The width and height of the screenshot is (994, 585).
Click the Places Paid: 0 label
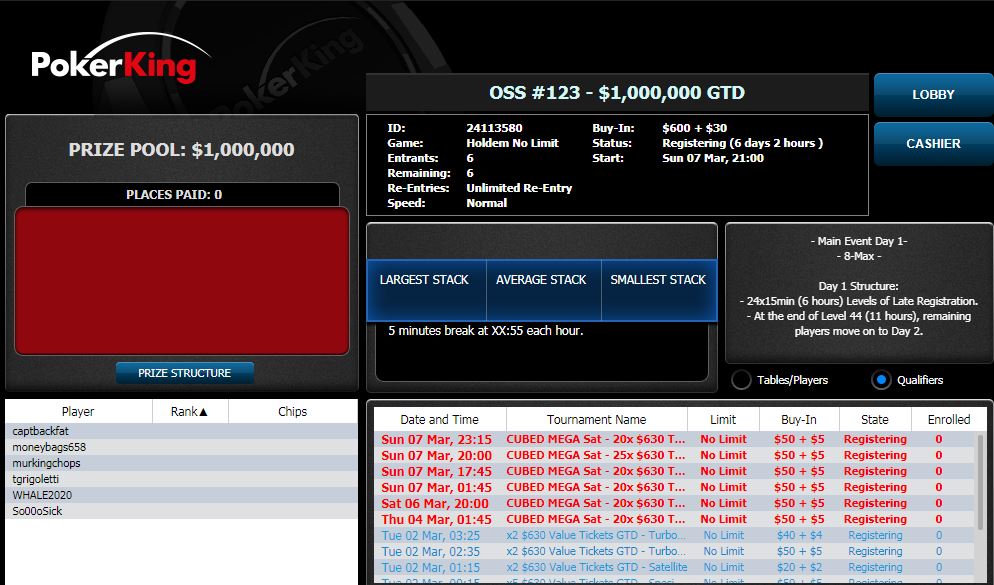pyautogui.click(x=174, y=195)
